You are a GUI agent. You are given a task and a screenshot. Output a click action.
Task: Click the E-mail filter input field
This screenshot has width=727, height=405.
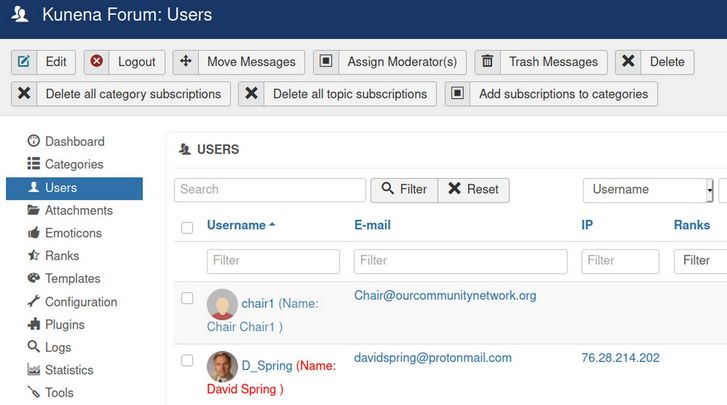[460, 261]
